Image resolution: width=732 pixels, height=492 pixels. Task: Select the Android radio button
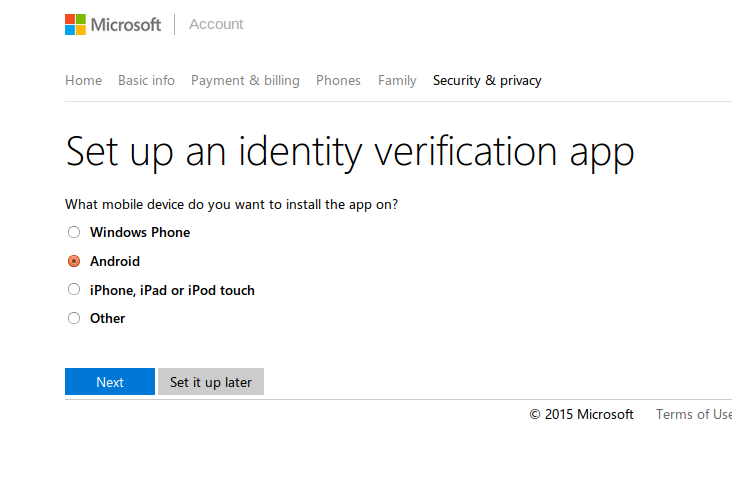(x=74, y=261)
